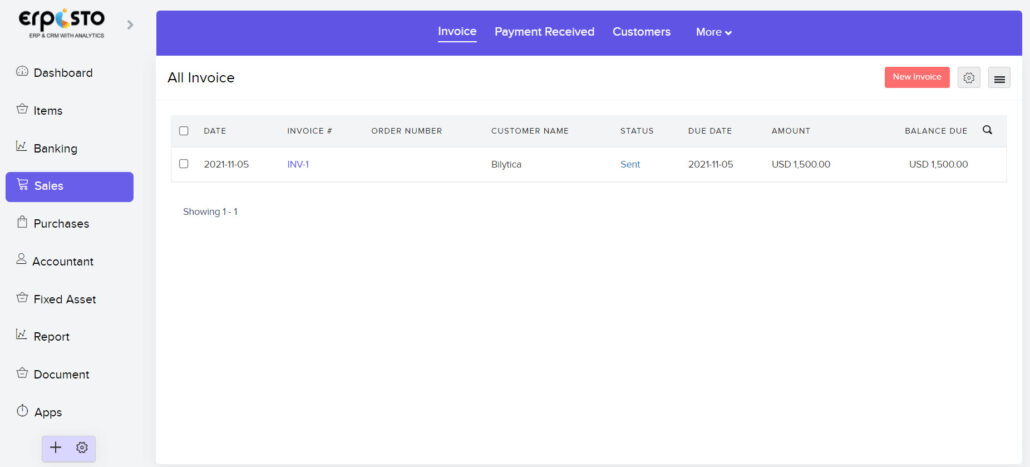Open the INV-1 invoice link
Screen dimensions: 1030x467
pos(298,164)
